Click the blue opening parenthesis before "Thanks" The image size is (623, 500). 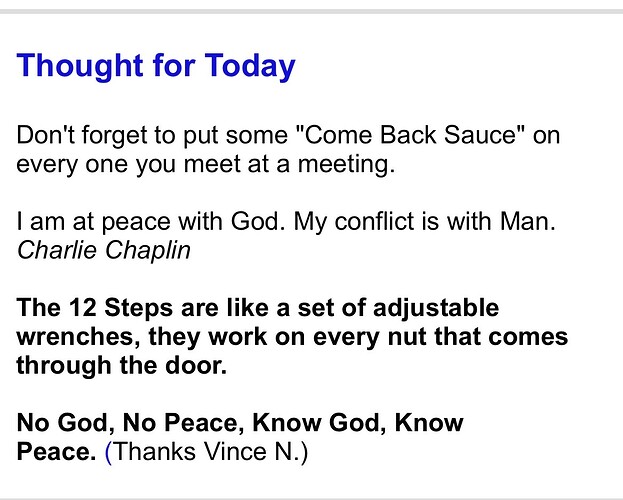click(x=109, y=452)
